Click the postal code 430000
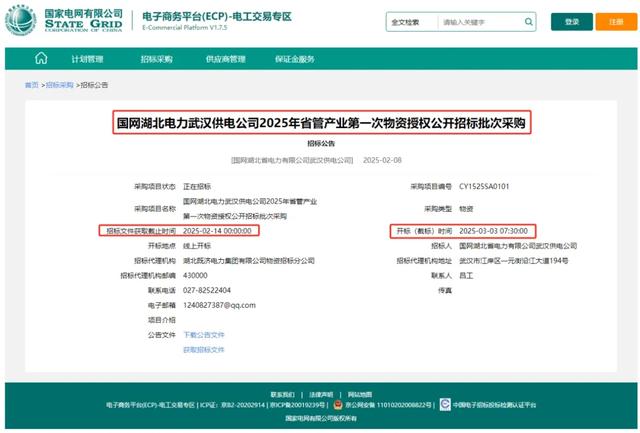The image size is (640, 433). 195,275
